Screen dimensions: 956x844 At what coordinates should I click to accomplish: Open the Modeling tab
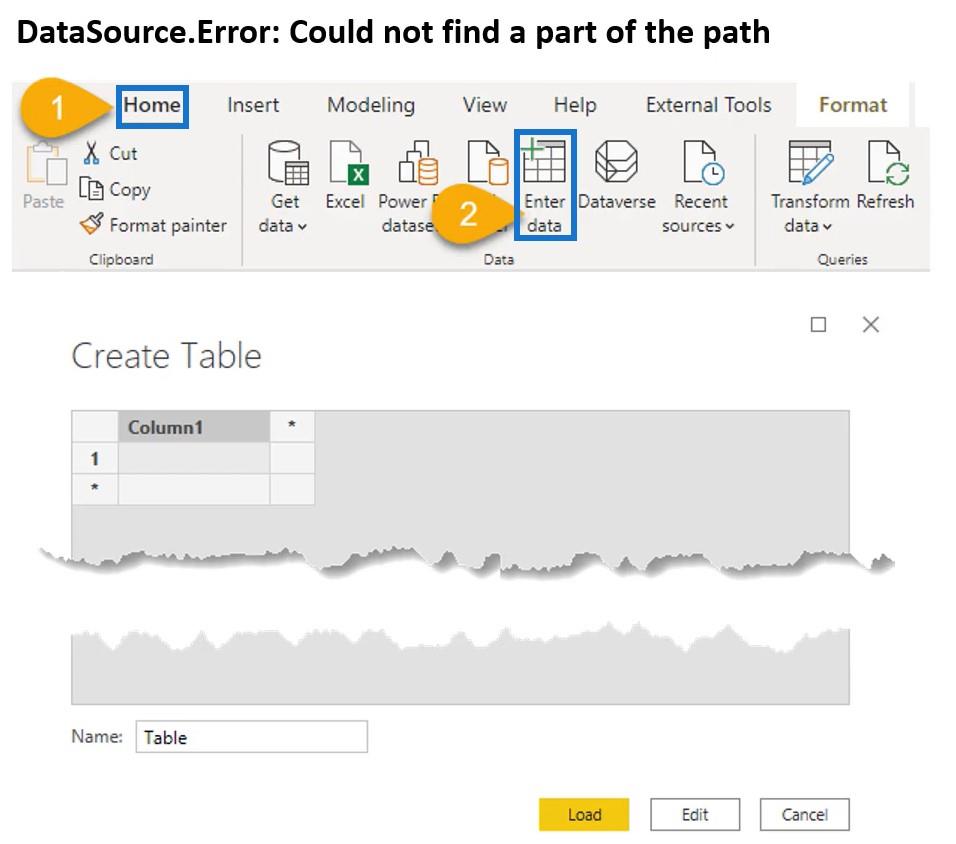(x=371, y=106)
